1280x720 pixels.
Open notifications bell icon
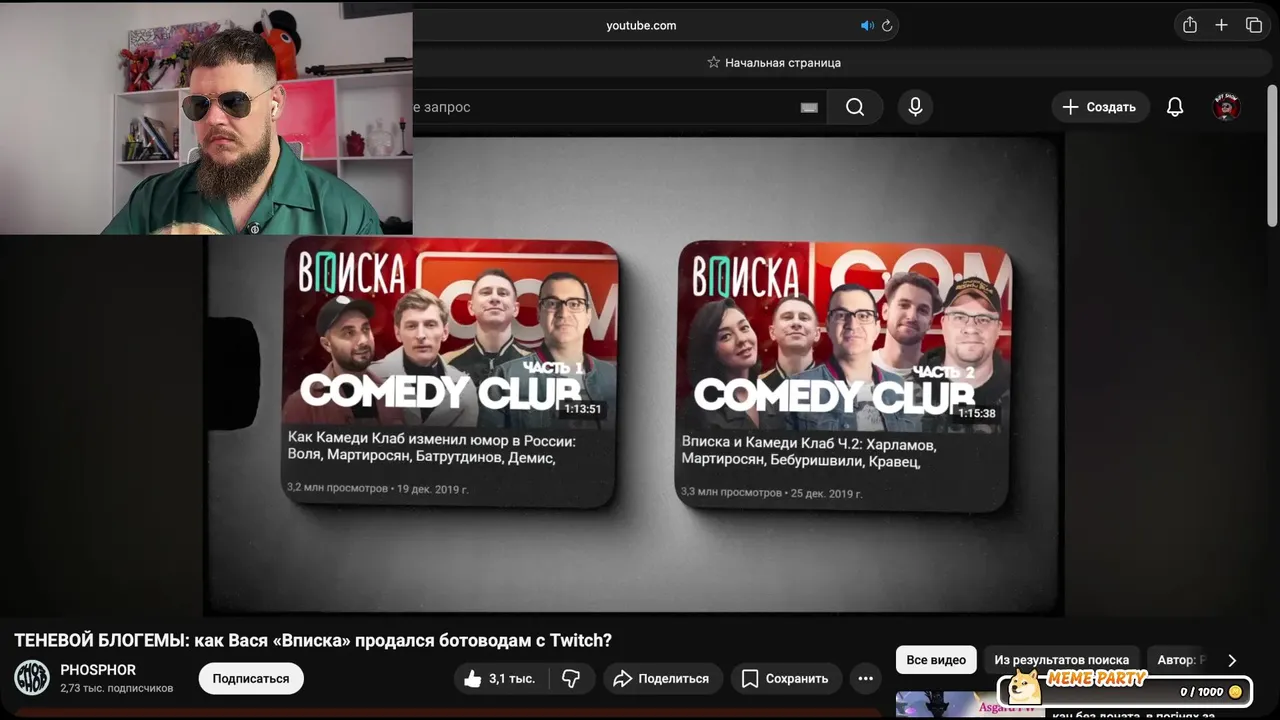click(x=1175, y=107)
